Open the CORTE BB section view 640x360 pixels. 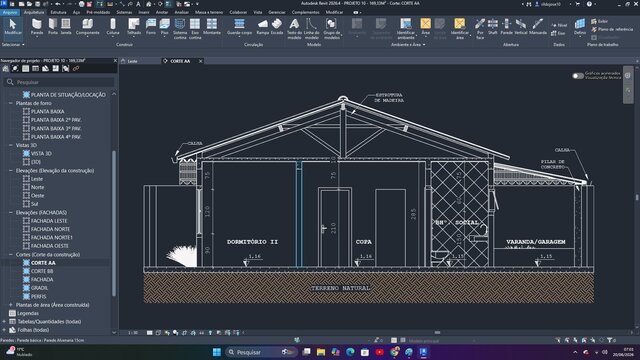[x=42, y=271]
